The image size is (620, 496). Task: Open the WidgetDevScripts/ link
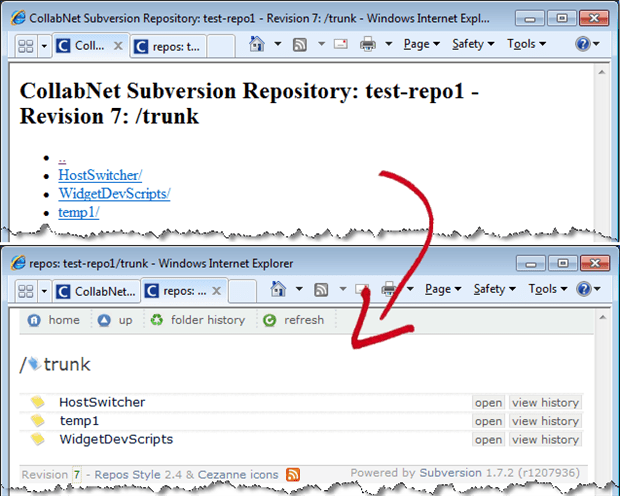[114, 193]
